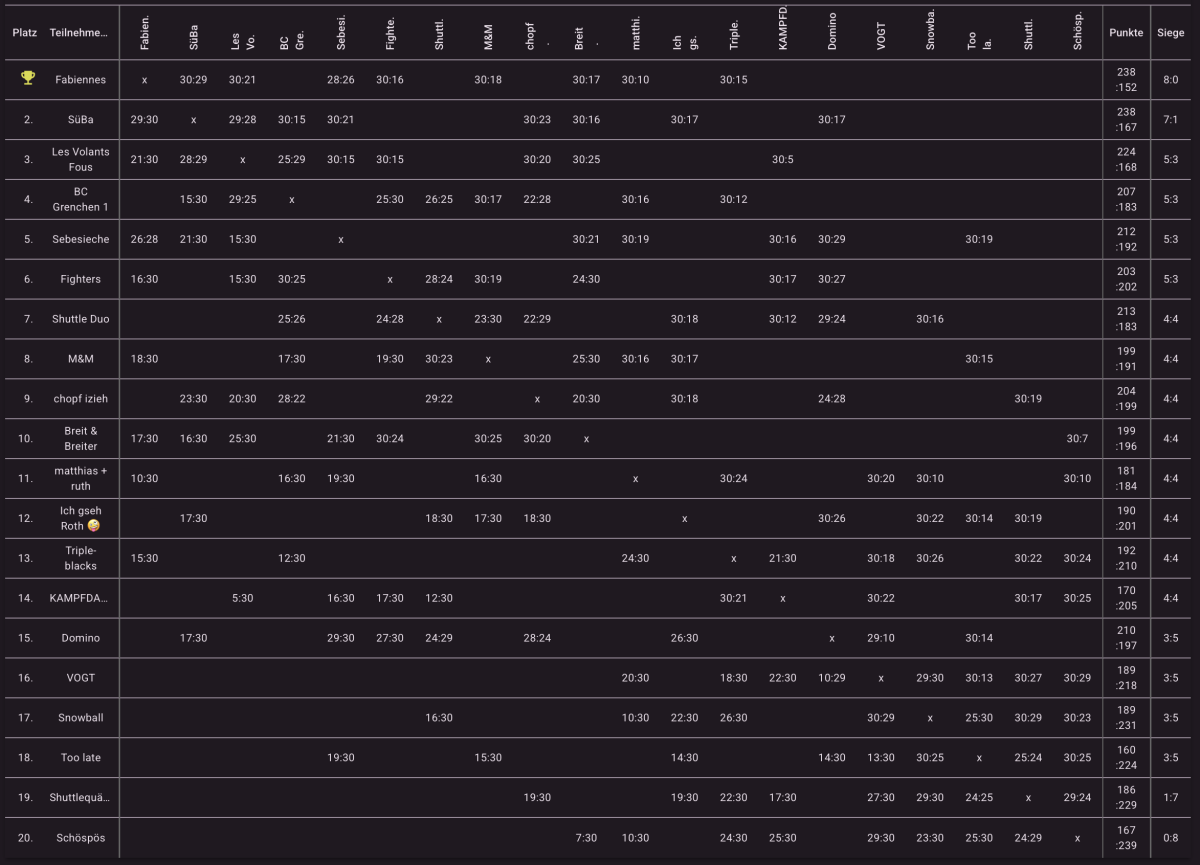Click the 238:152 points cell for Fabiennes

(1126, 79)
